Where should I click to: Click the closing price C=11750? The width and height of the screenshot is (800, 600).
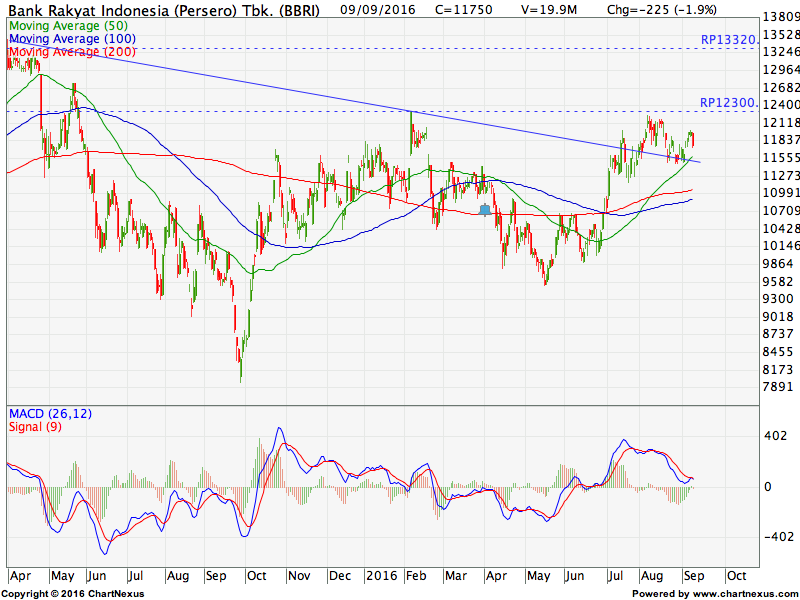coord(464,9)
